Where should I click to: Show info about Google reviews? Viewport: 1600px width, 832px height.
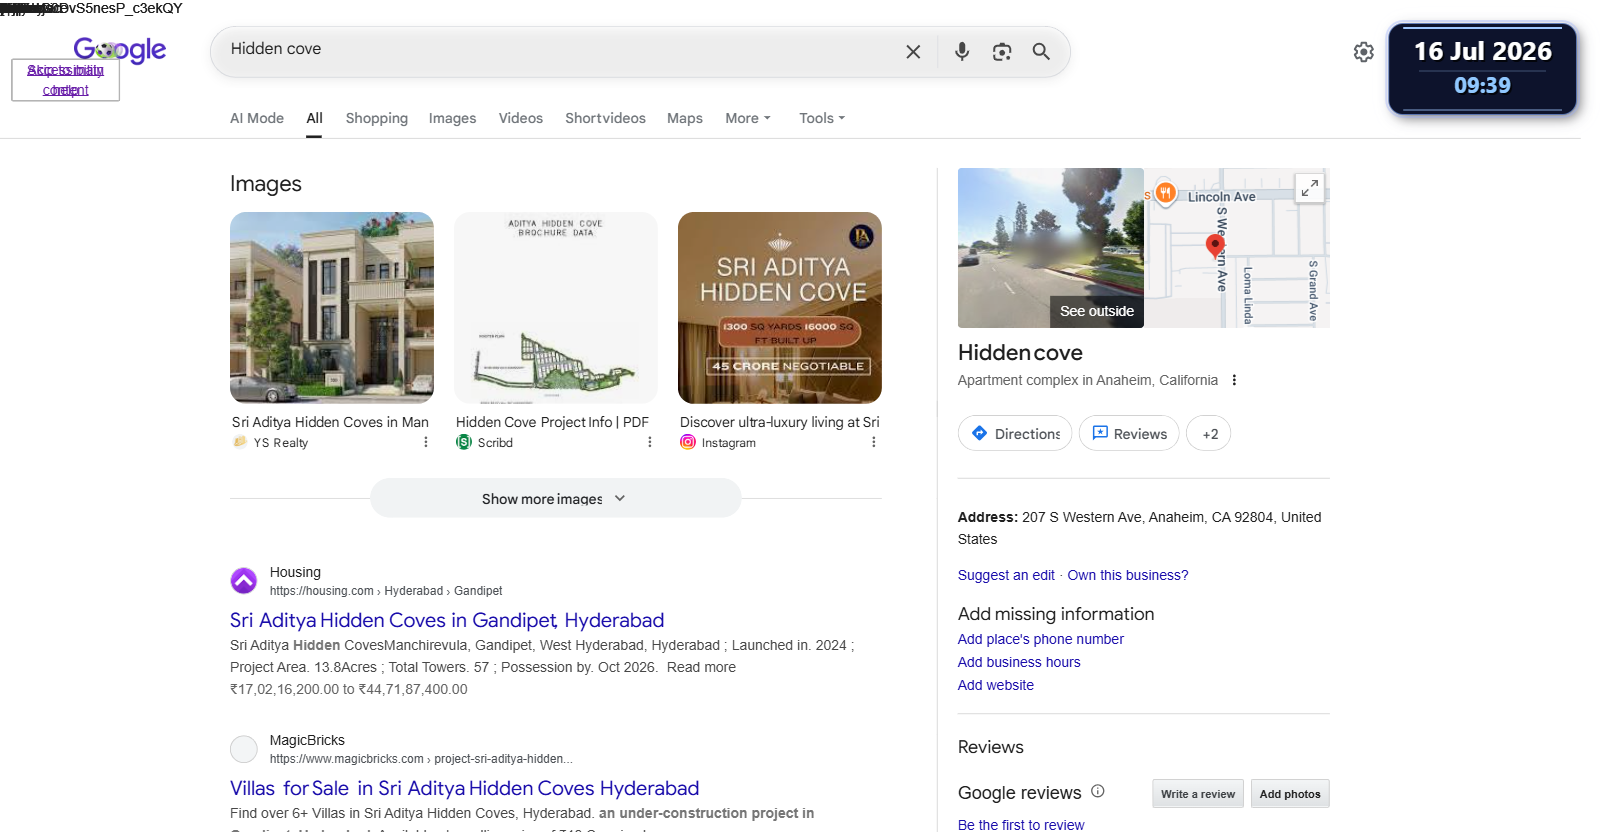pos(1098,791)
